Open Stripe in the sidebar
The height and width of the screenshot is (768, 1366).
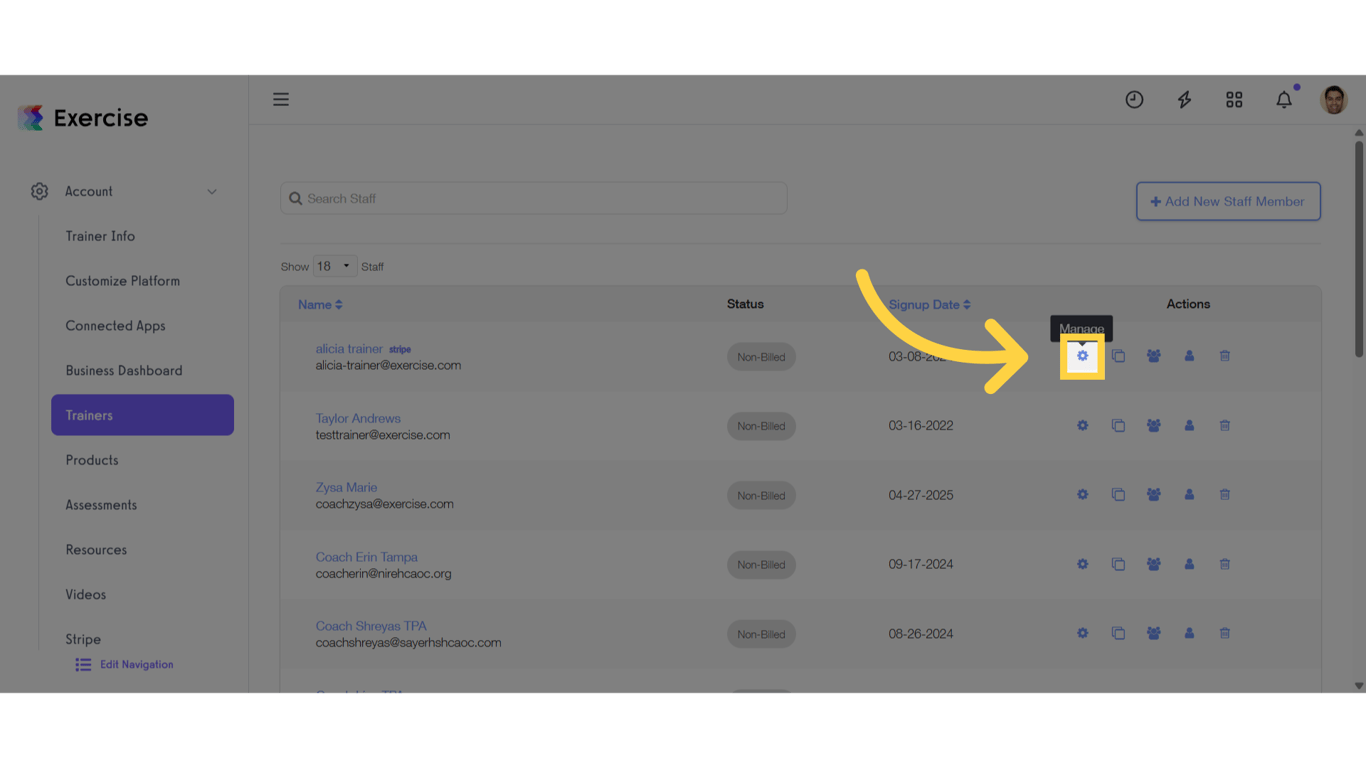pyautogui.click(x=83, y=639)
